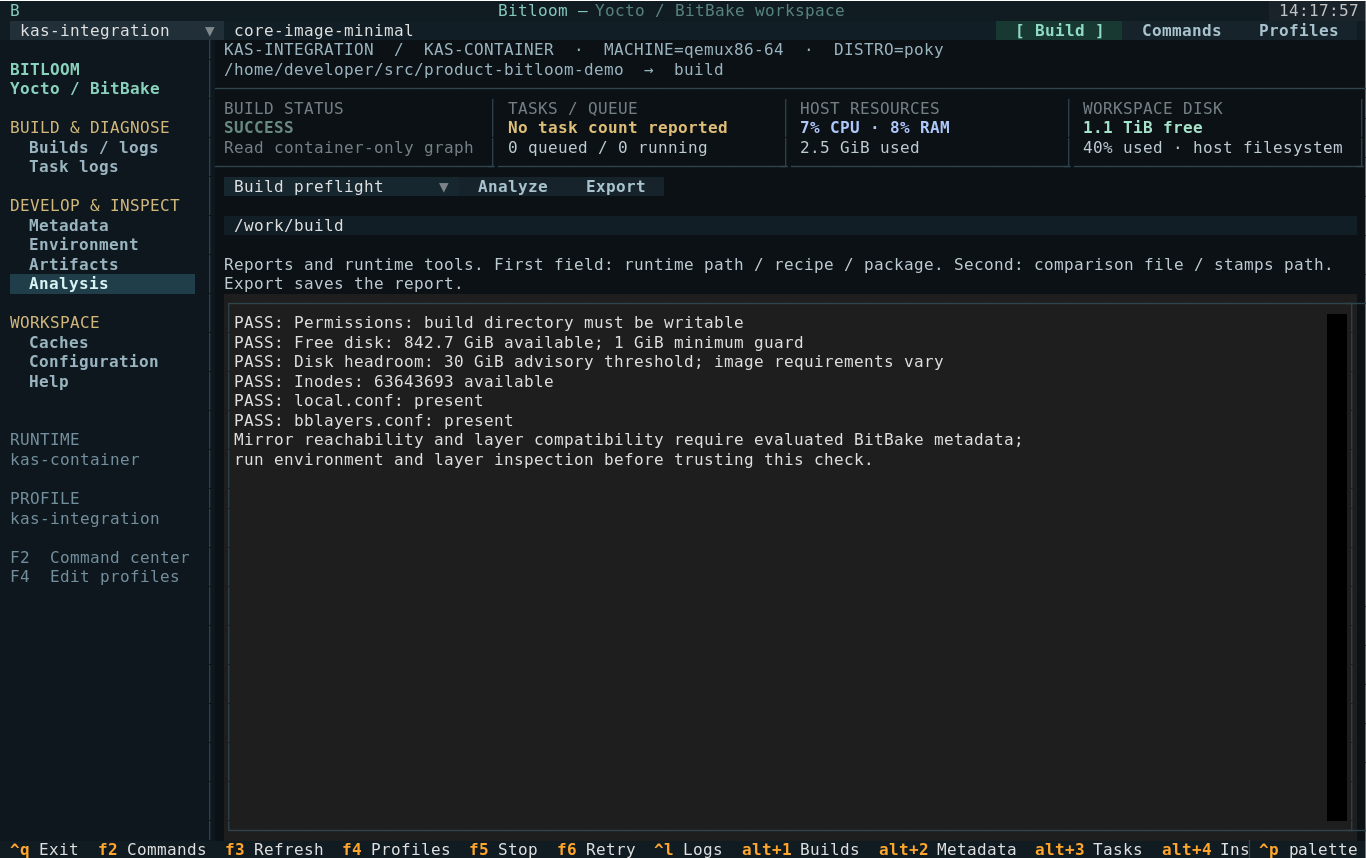Viewport: 1366px width, 858px height.
Task: Click f5 Stop in footer
Action: pyautogui.click(x=503, y=849)
